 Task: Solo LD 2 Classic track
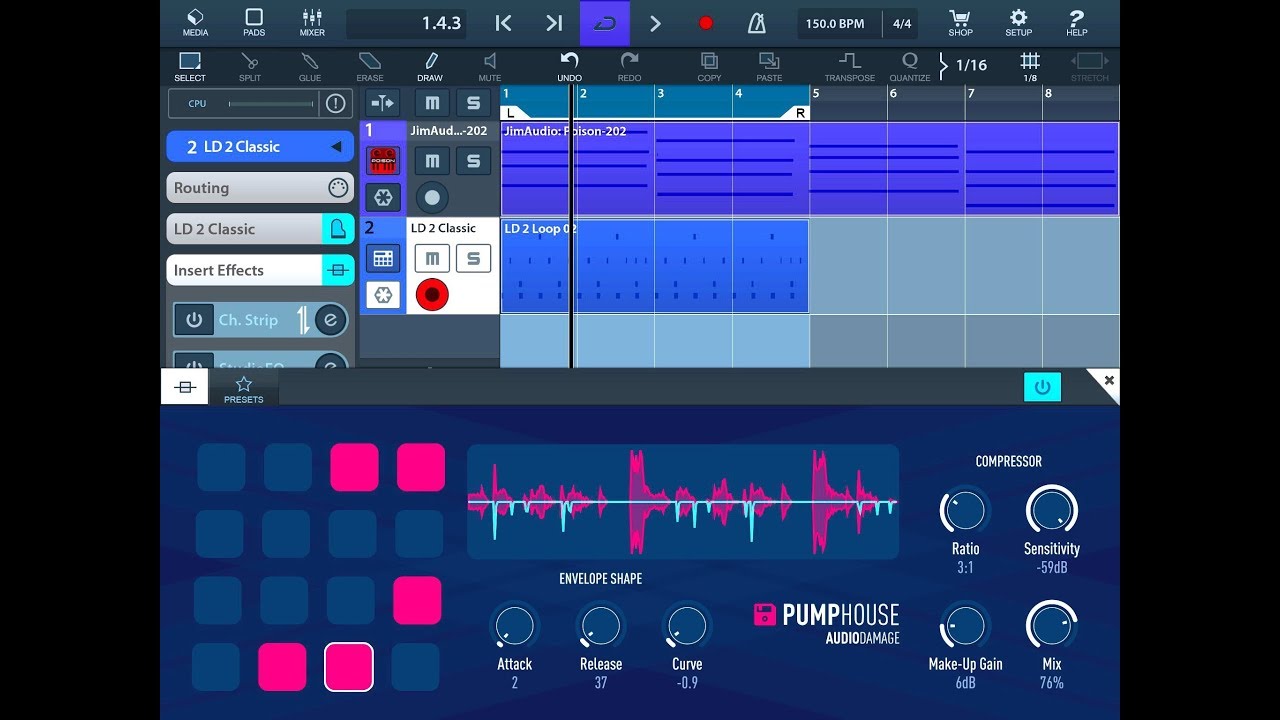pos(474,259)
